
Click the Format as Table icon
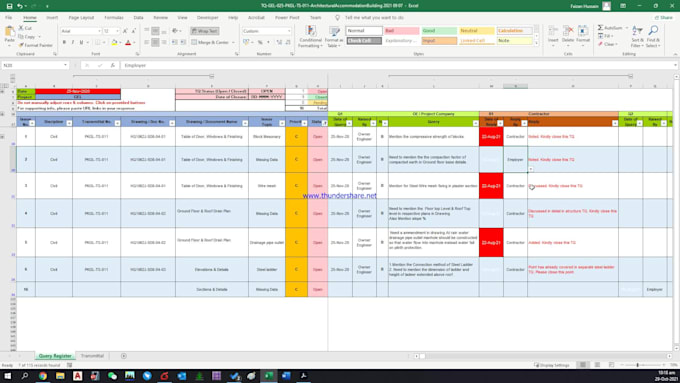pos(334,36)
